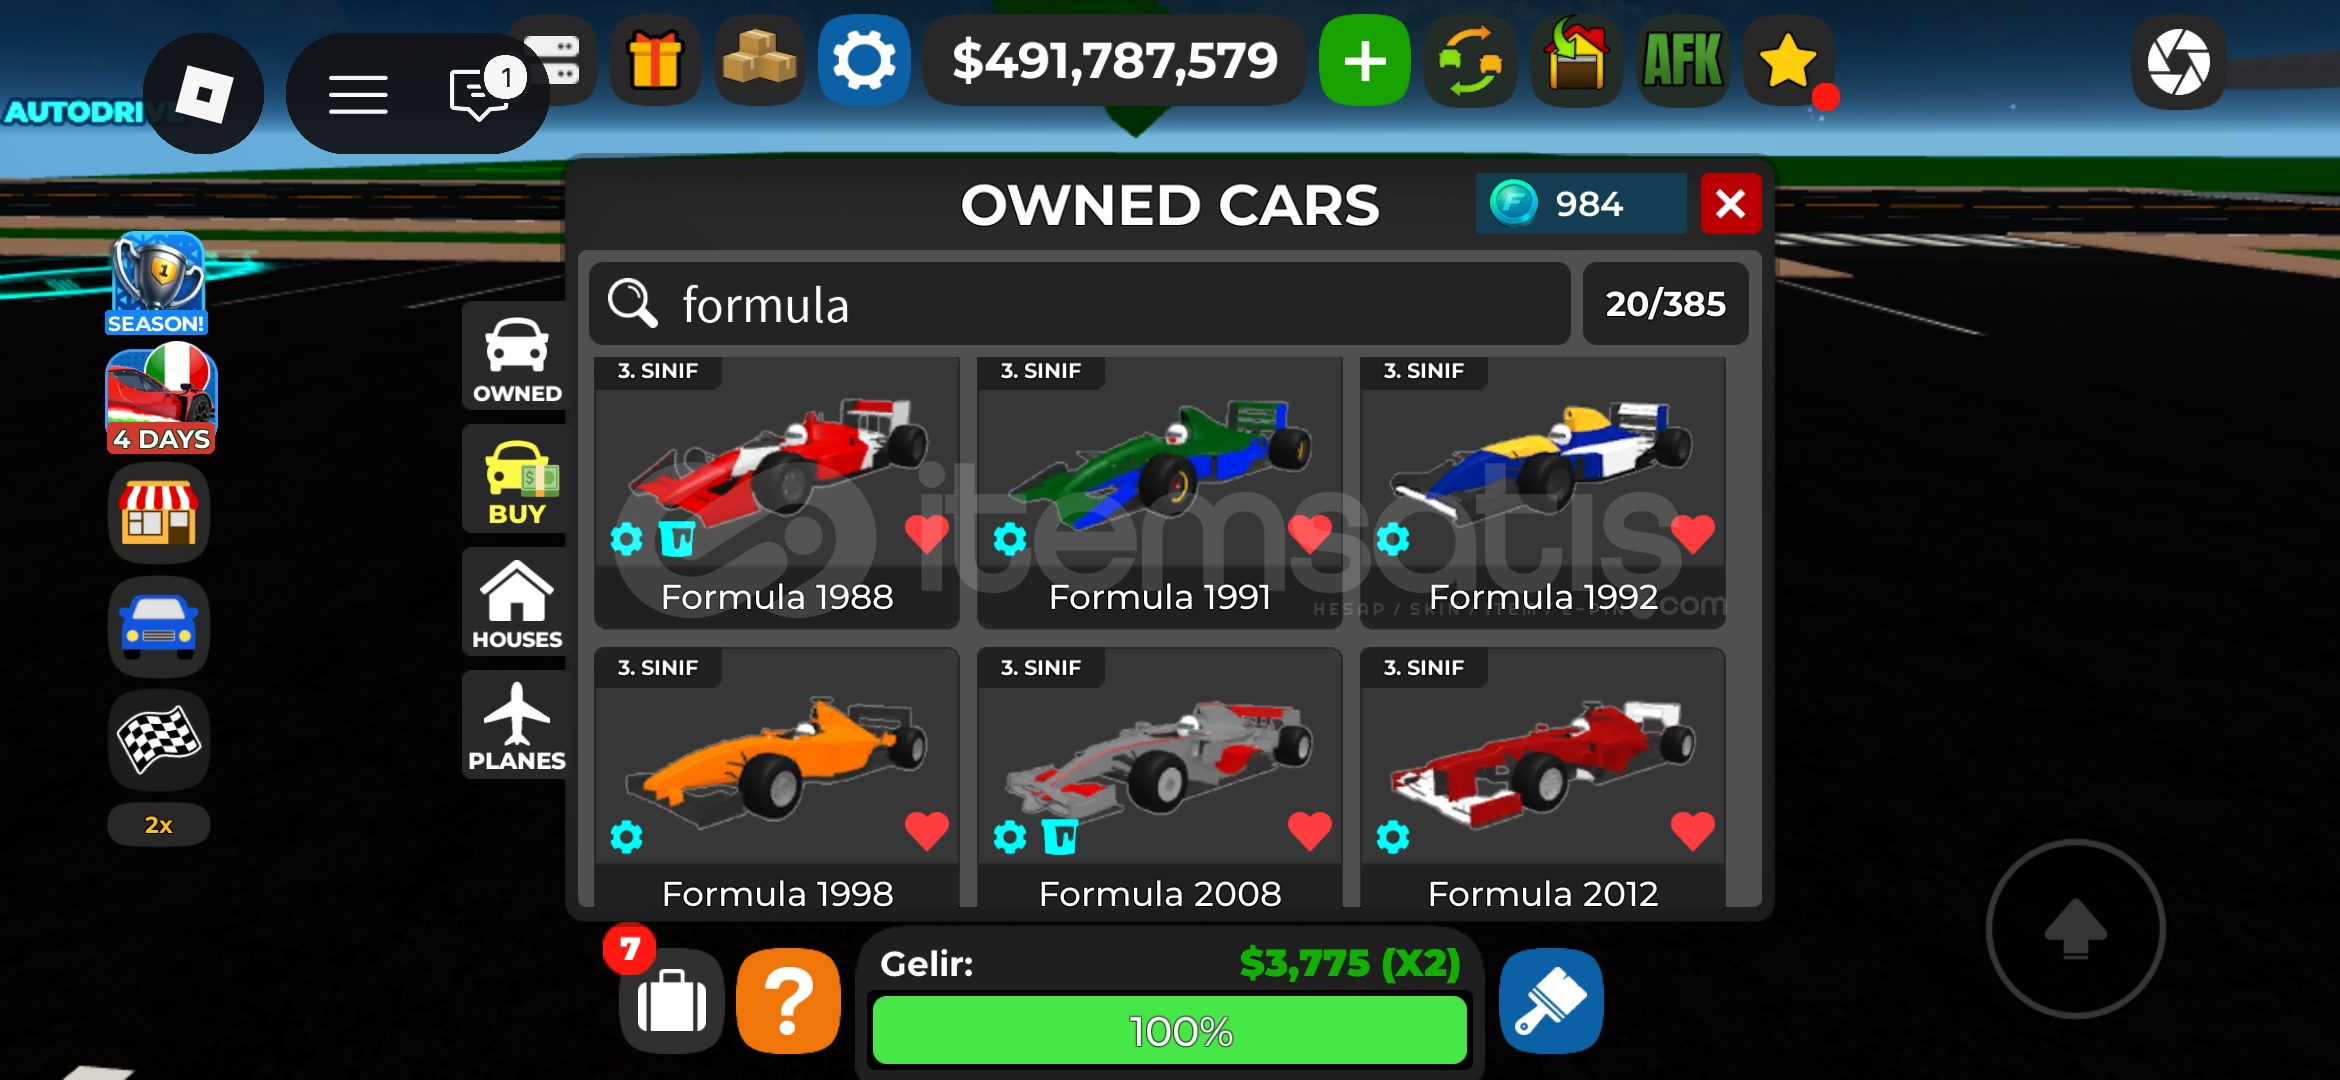This screenshot has height=1080, width=2340.
Task: Toggle favorite heart on Formula 2012
Action: pyautogui.click(x=1692, y=831)
